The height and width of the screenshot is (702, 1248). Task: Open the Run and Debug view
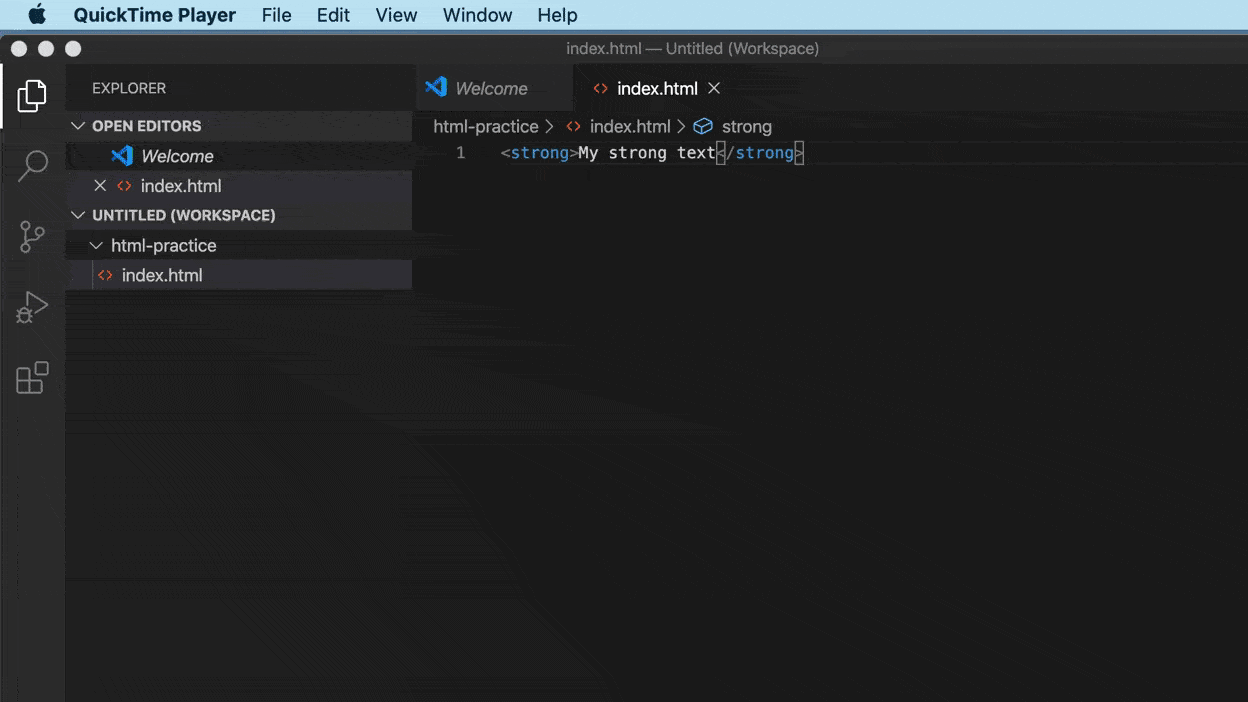(32, 307)
